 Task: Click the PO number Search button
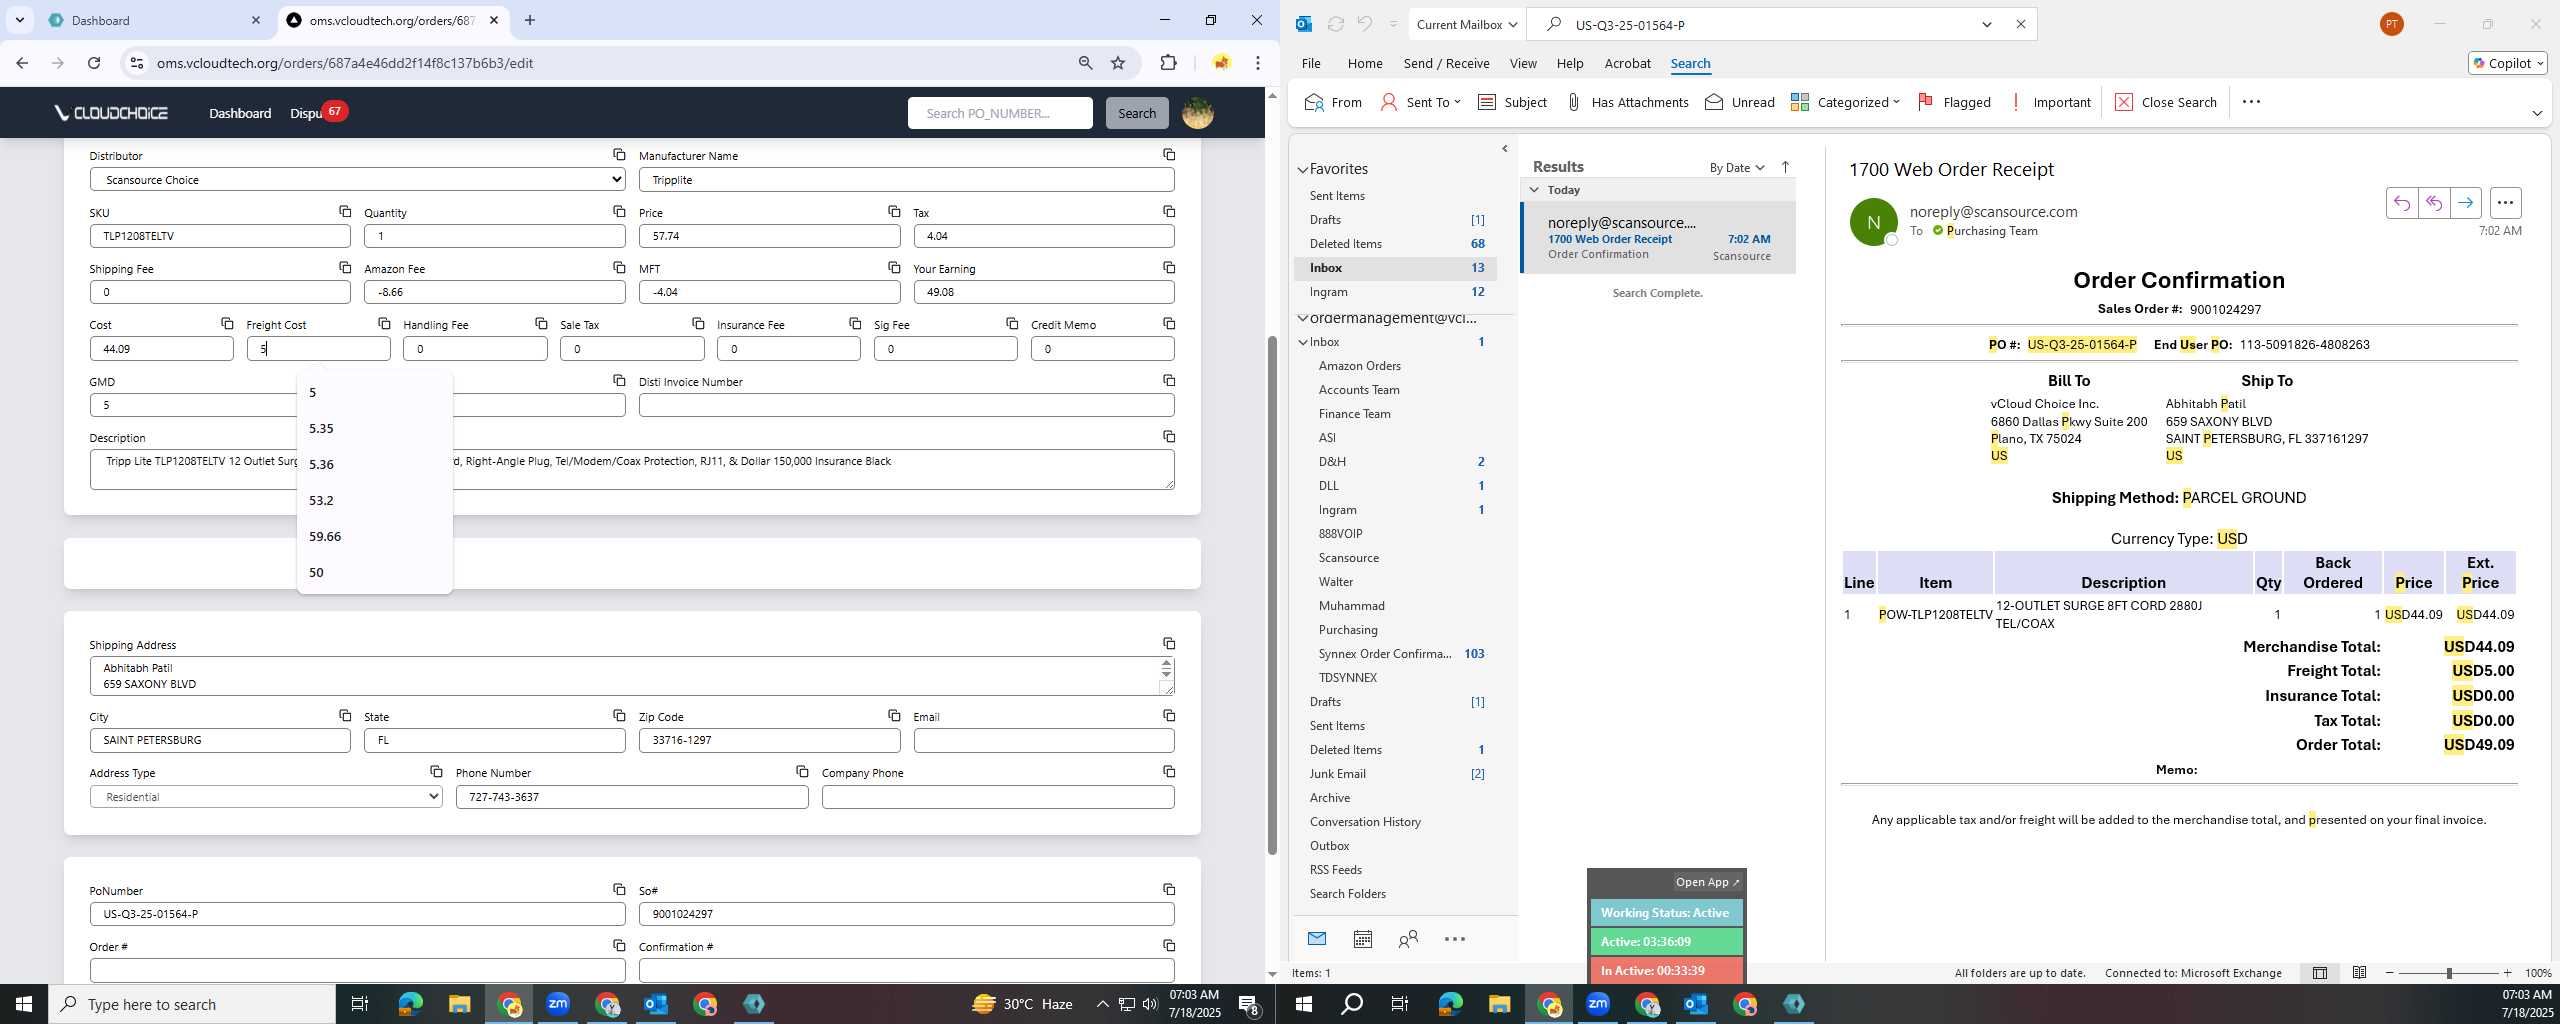pyautogui.click(x=1136, y=113)
